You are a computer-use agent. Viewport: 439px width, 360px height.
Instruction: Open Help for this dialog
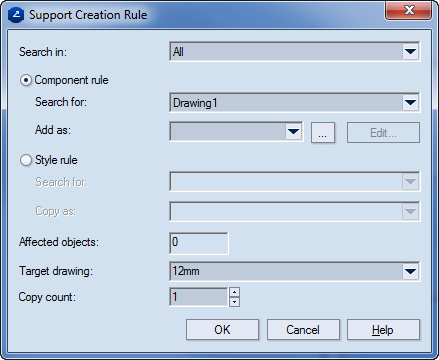pyautogui.click(x=383, y=330)
